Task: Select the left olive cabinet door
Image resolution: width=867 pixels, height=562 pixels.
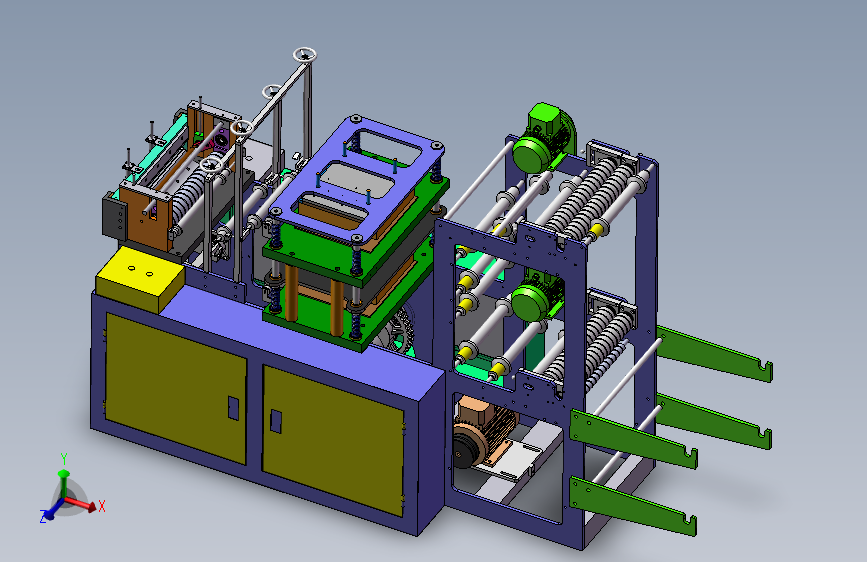Action: tap(176, 389)
